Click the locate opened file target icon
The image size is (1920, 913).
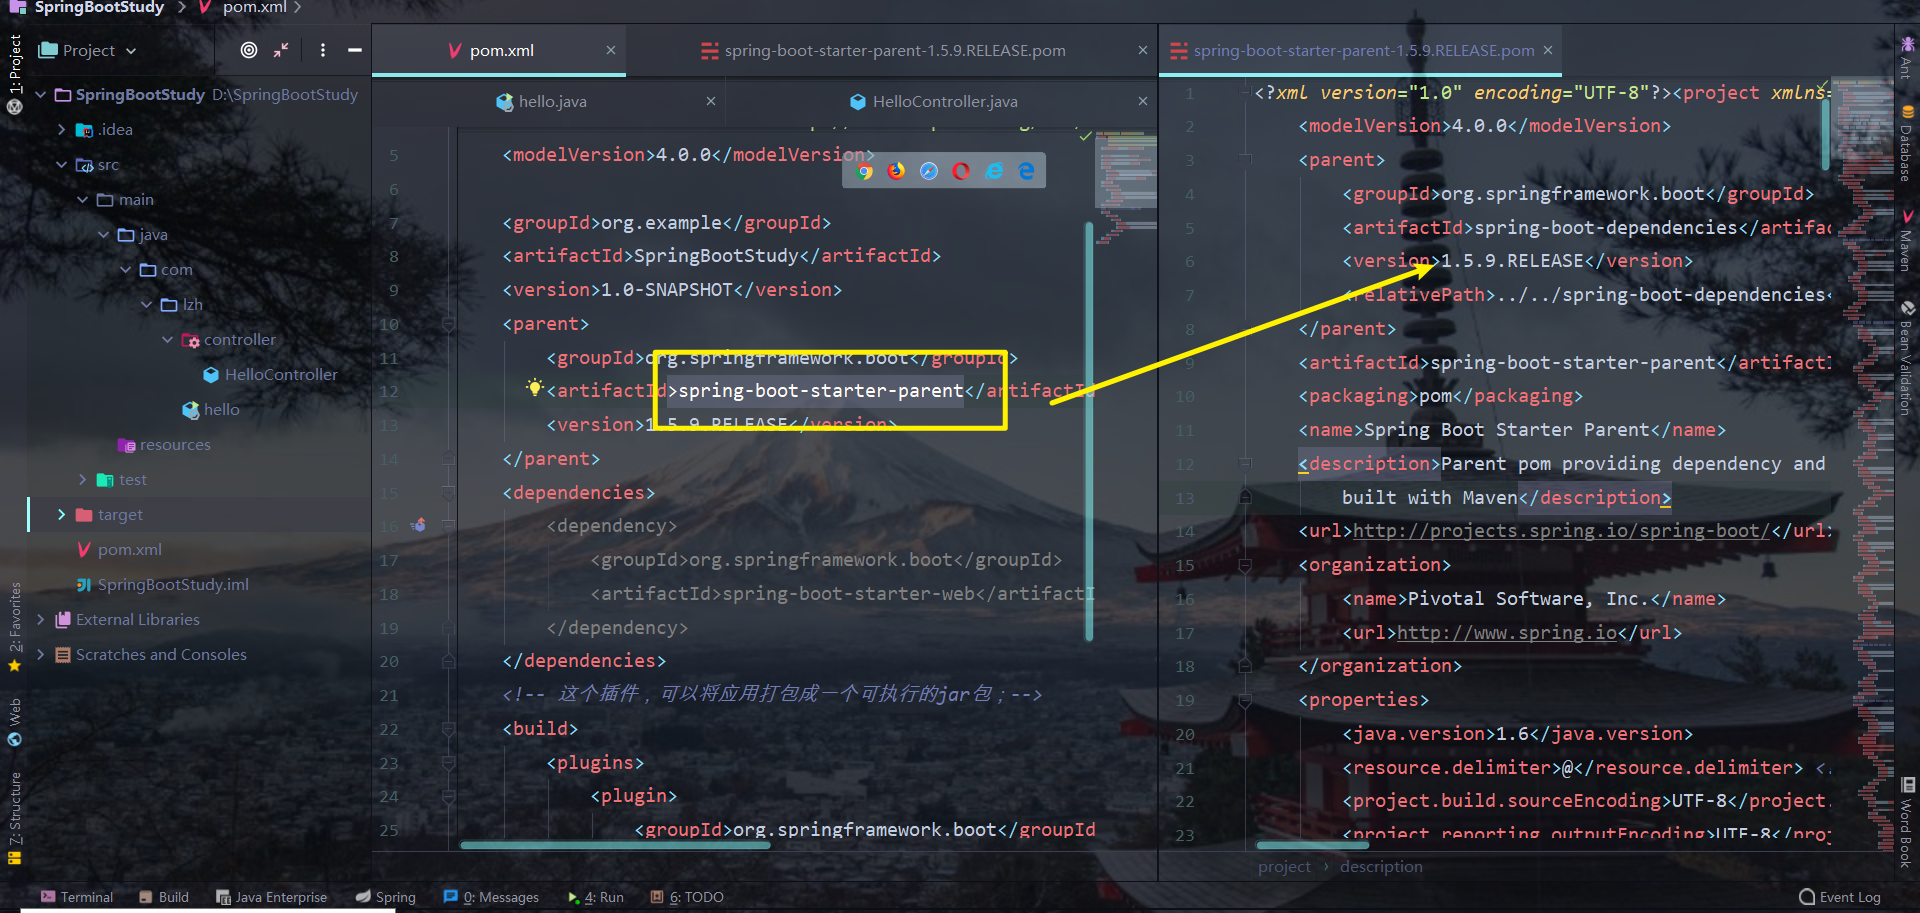coord(249,50)
